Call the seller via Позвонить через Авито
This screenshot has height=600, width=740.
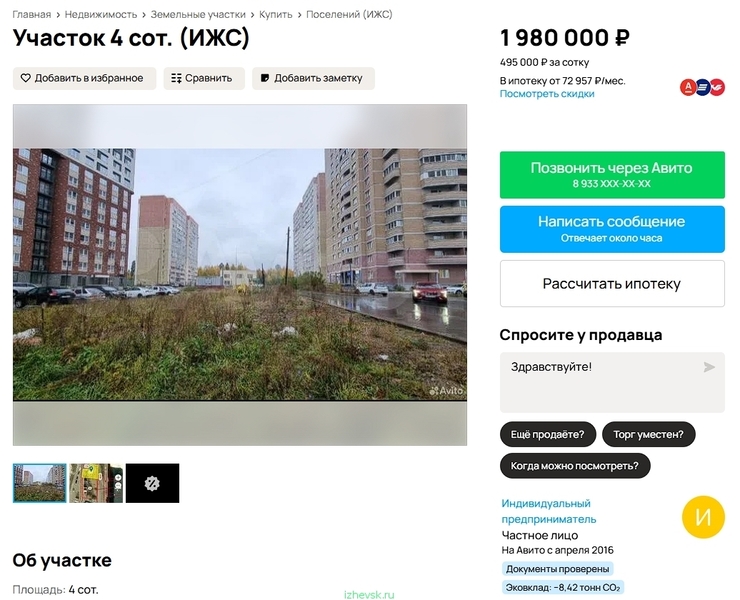coord(612,175)
